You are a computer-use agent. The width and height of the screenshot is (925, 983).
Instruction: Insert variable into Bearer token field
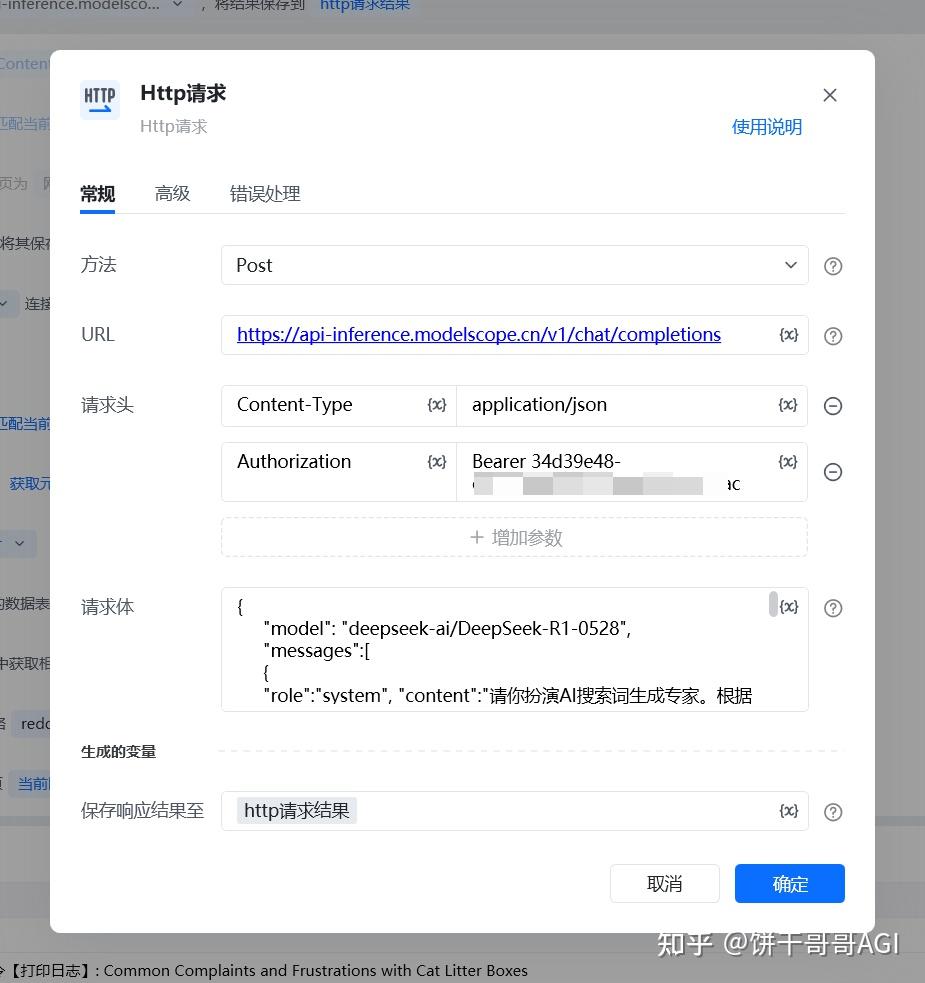(x=788, y=462)
